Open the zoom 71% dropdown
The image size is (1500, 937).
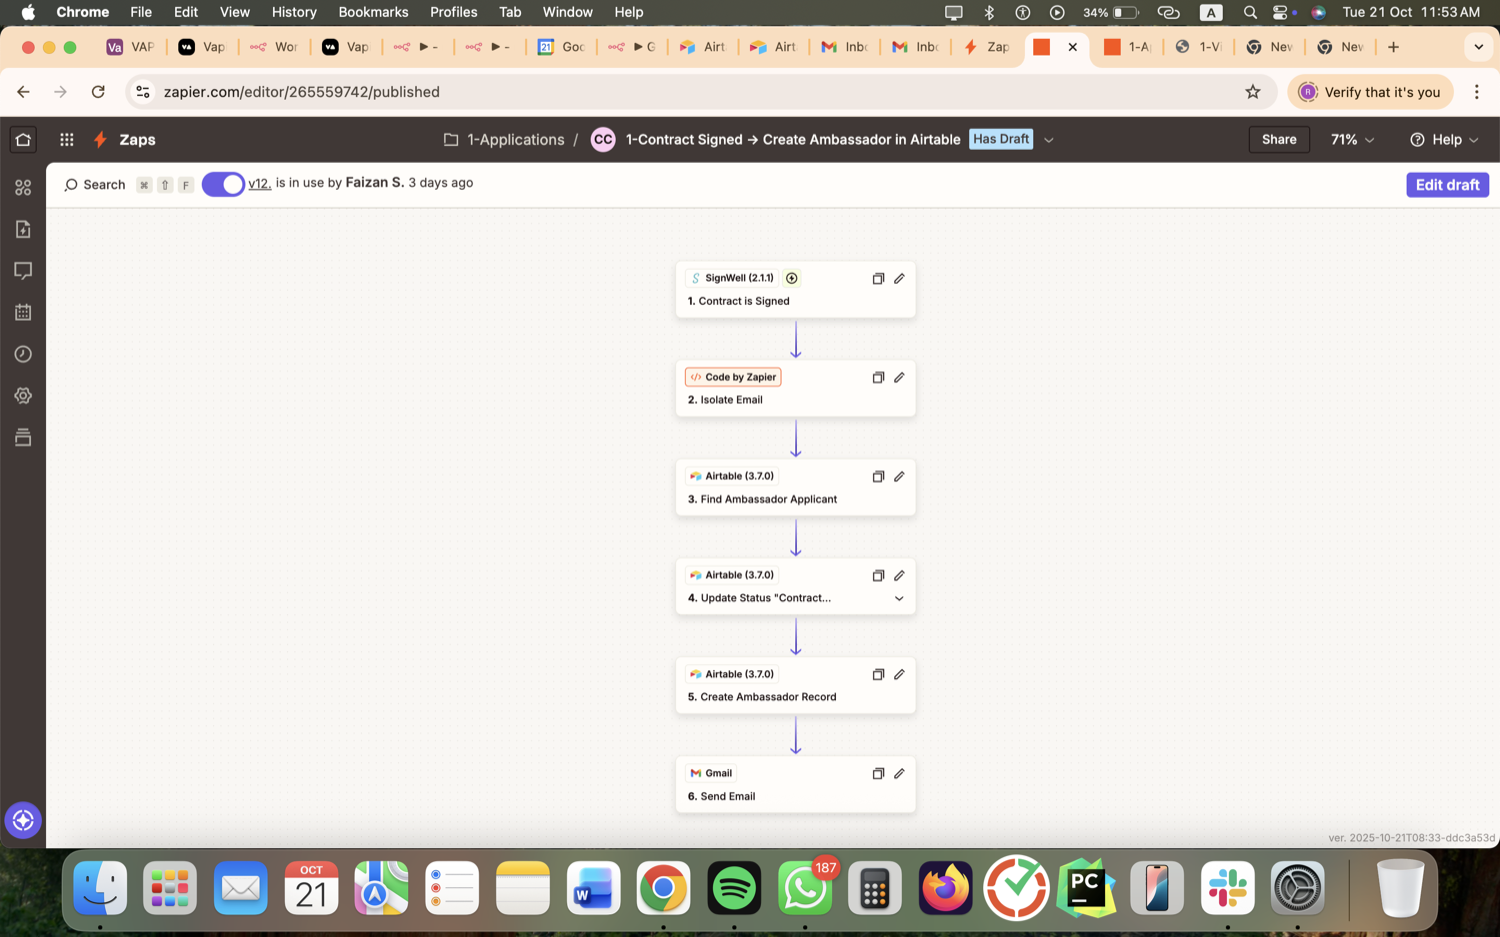click(1353, 140)
